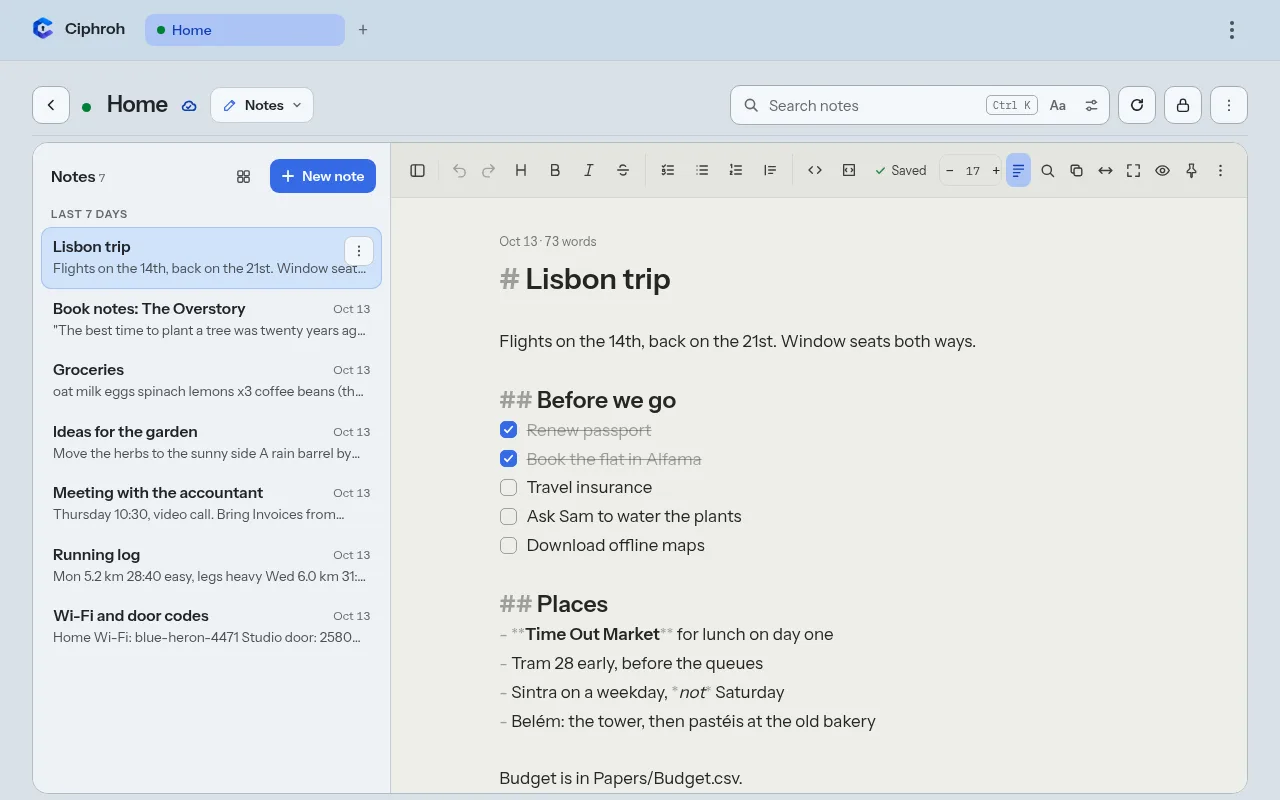This screenshot has width=1280, height=800.
Task: Add a new tab with plus
Action: (x=363, y=30)
